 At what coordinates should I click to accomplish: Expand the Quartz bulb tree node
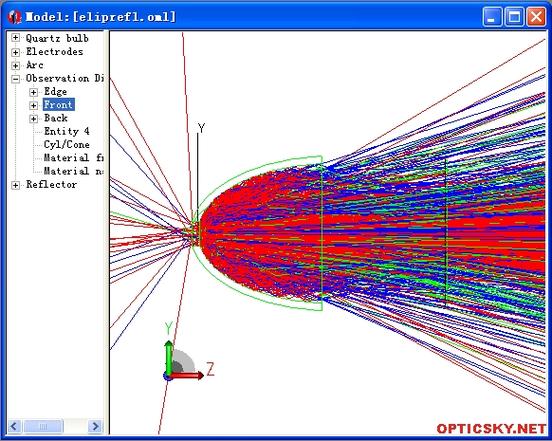[x=15, y=38]
